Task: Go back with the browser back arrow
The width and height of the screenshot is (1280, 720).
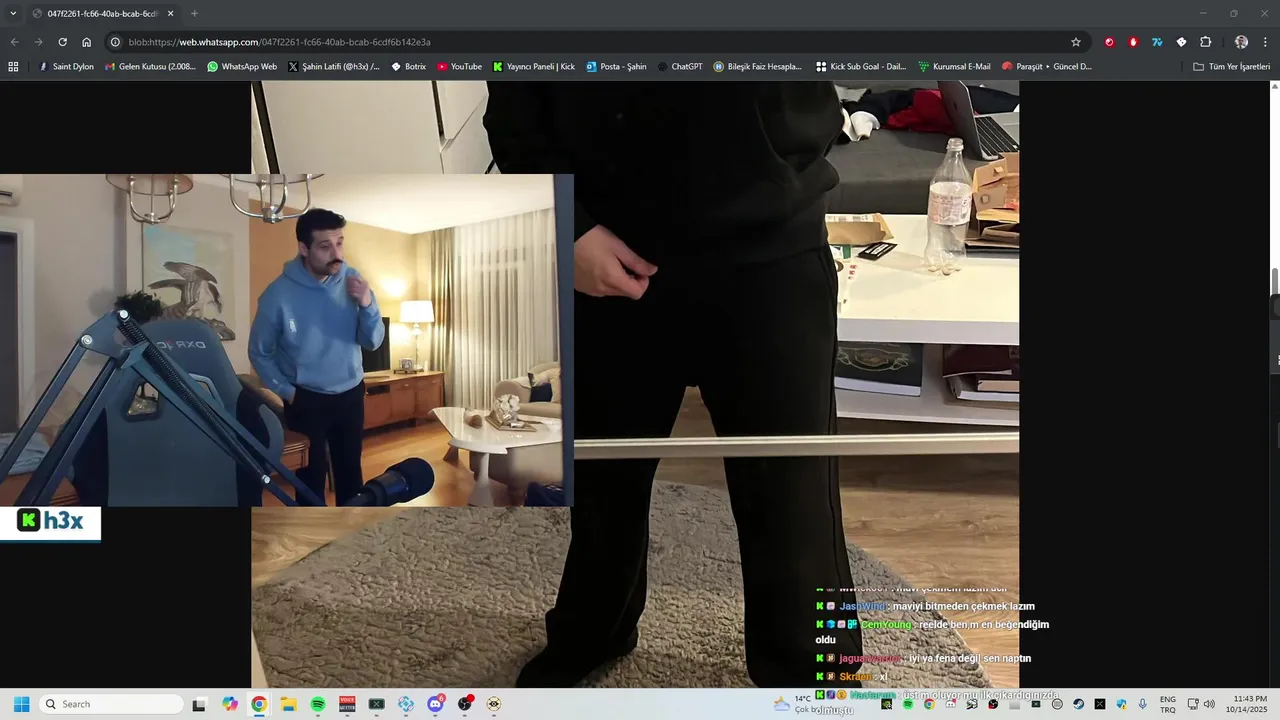Action: (14, 42)
